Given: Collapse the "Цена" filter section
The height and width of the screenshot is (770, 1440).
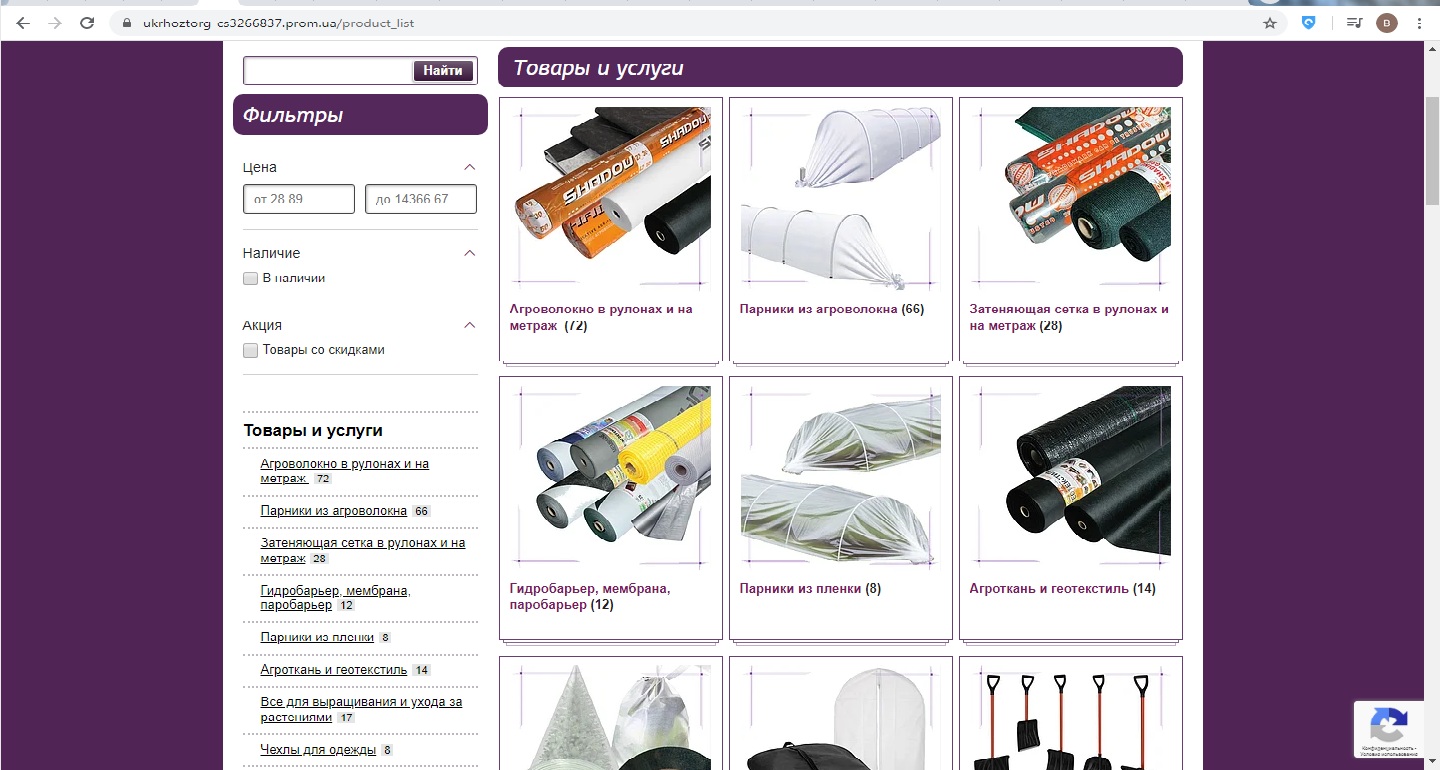Looking at the screenshot, I should 469,167.
